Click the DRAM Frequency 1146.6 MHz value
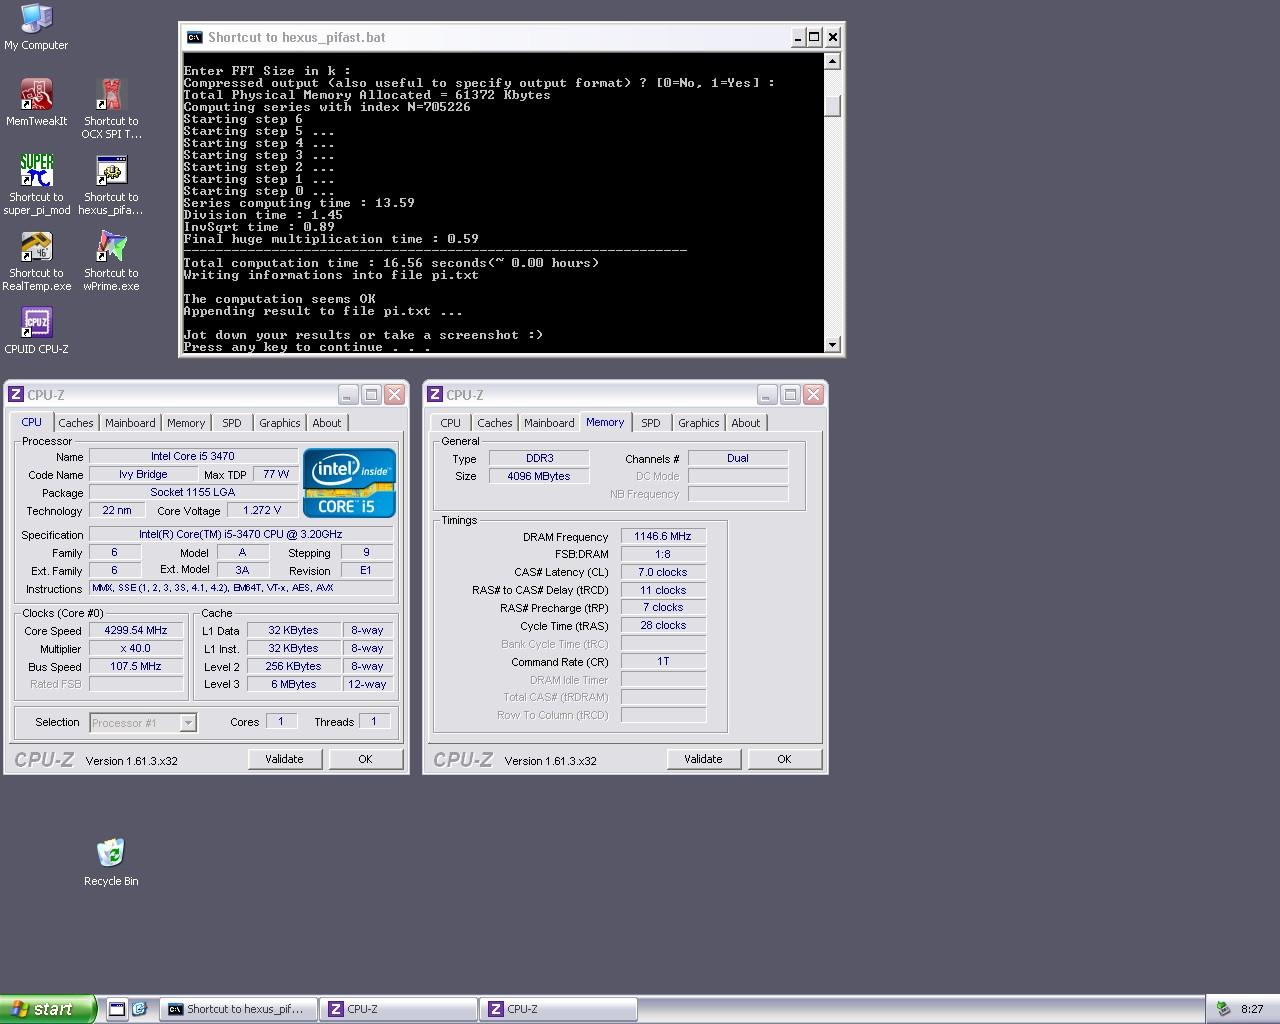The height and width of the screenshot is (1024, 1280). (x=663, y=536)
